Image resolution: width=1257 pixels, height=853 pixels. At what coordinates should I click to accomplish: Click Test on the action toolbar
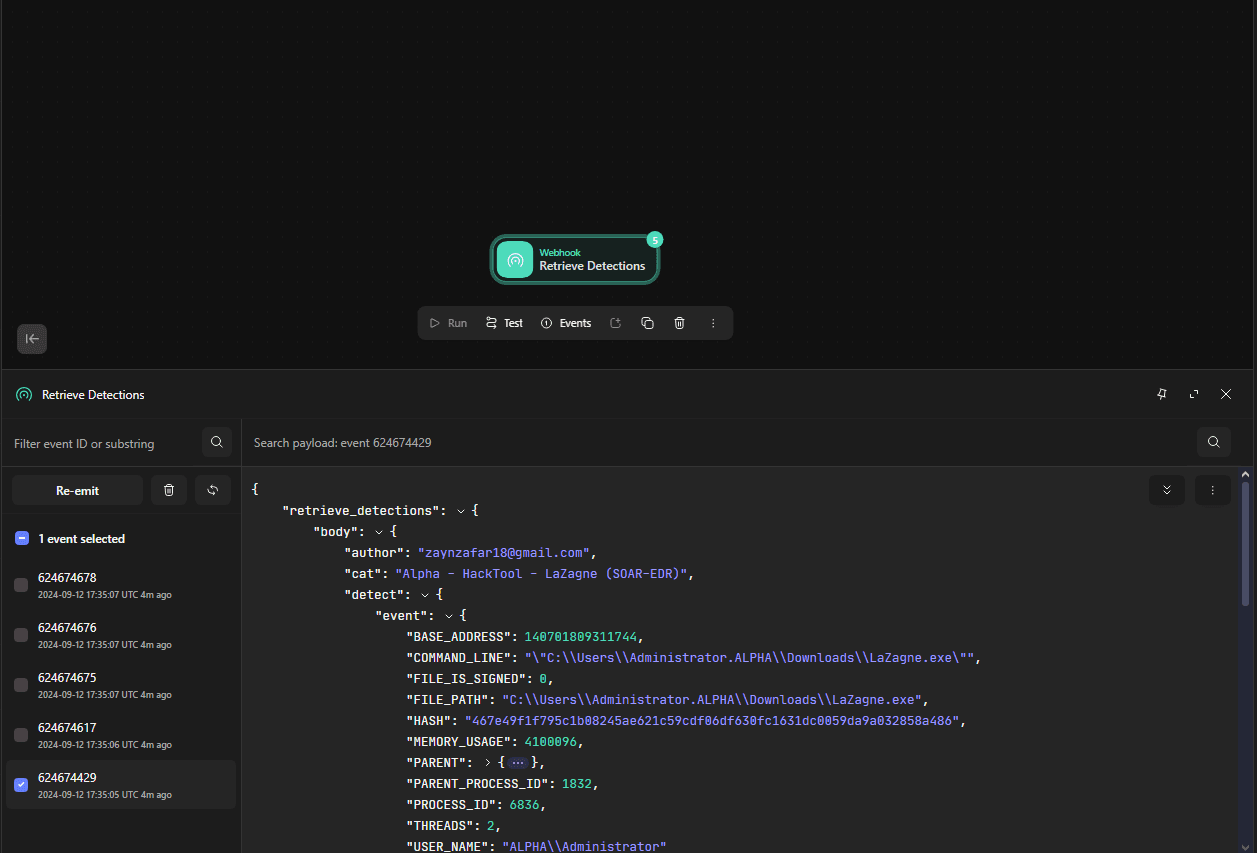(x=503, y=322)
